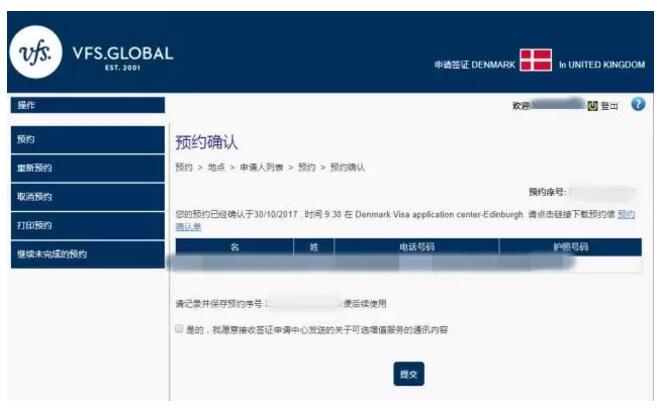
Task: Click the VFS.GLOBAL wordmark text
Action: pyautogui.click(x=122, y=53)
